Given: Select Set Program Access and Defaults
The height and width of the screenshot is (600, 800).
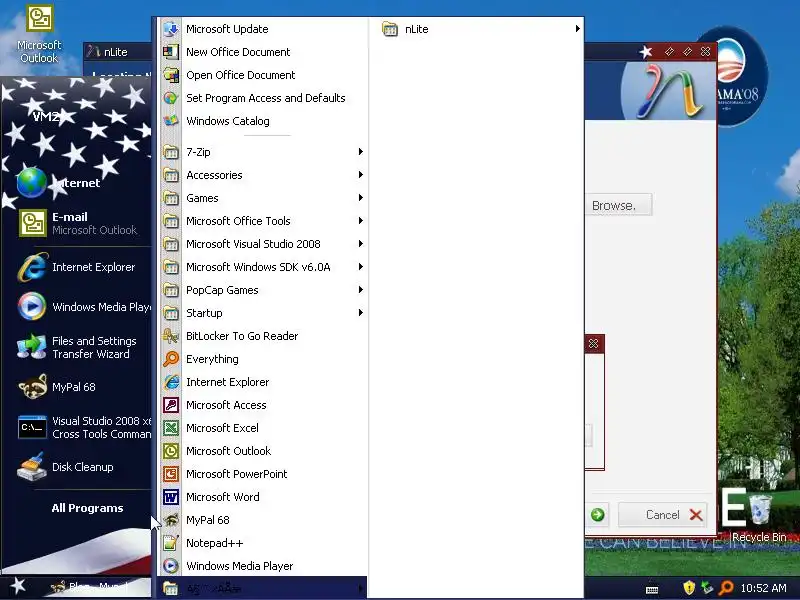Looking at the screenshot, I should (264, 98).
